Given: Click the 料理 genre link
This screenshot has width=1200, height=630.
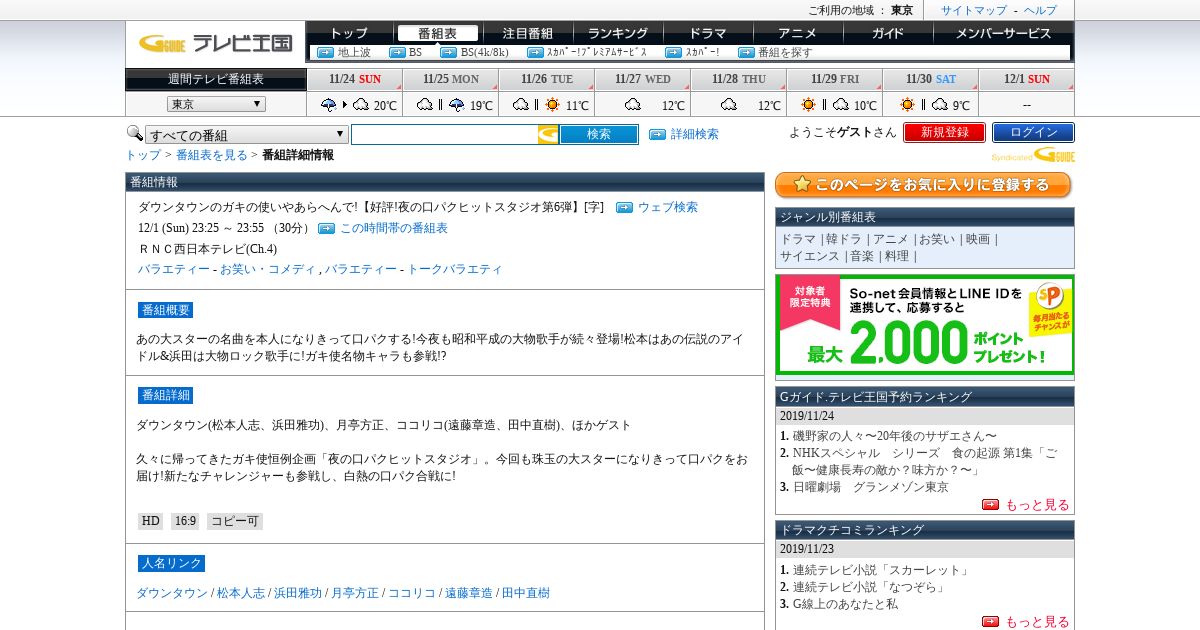Looking at the screenshot, I should (897, 256).
